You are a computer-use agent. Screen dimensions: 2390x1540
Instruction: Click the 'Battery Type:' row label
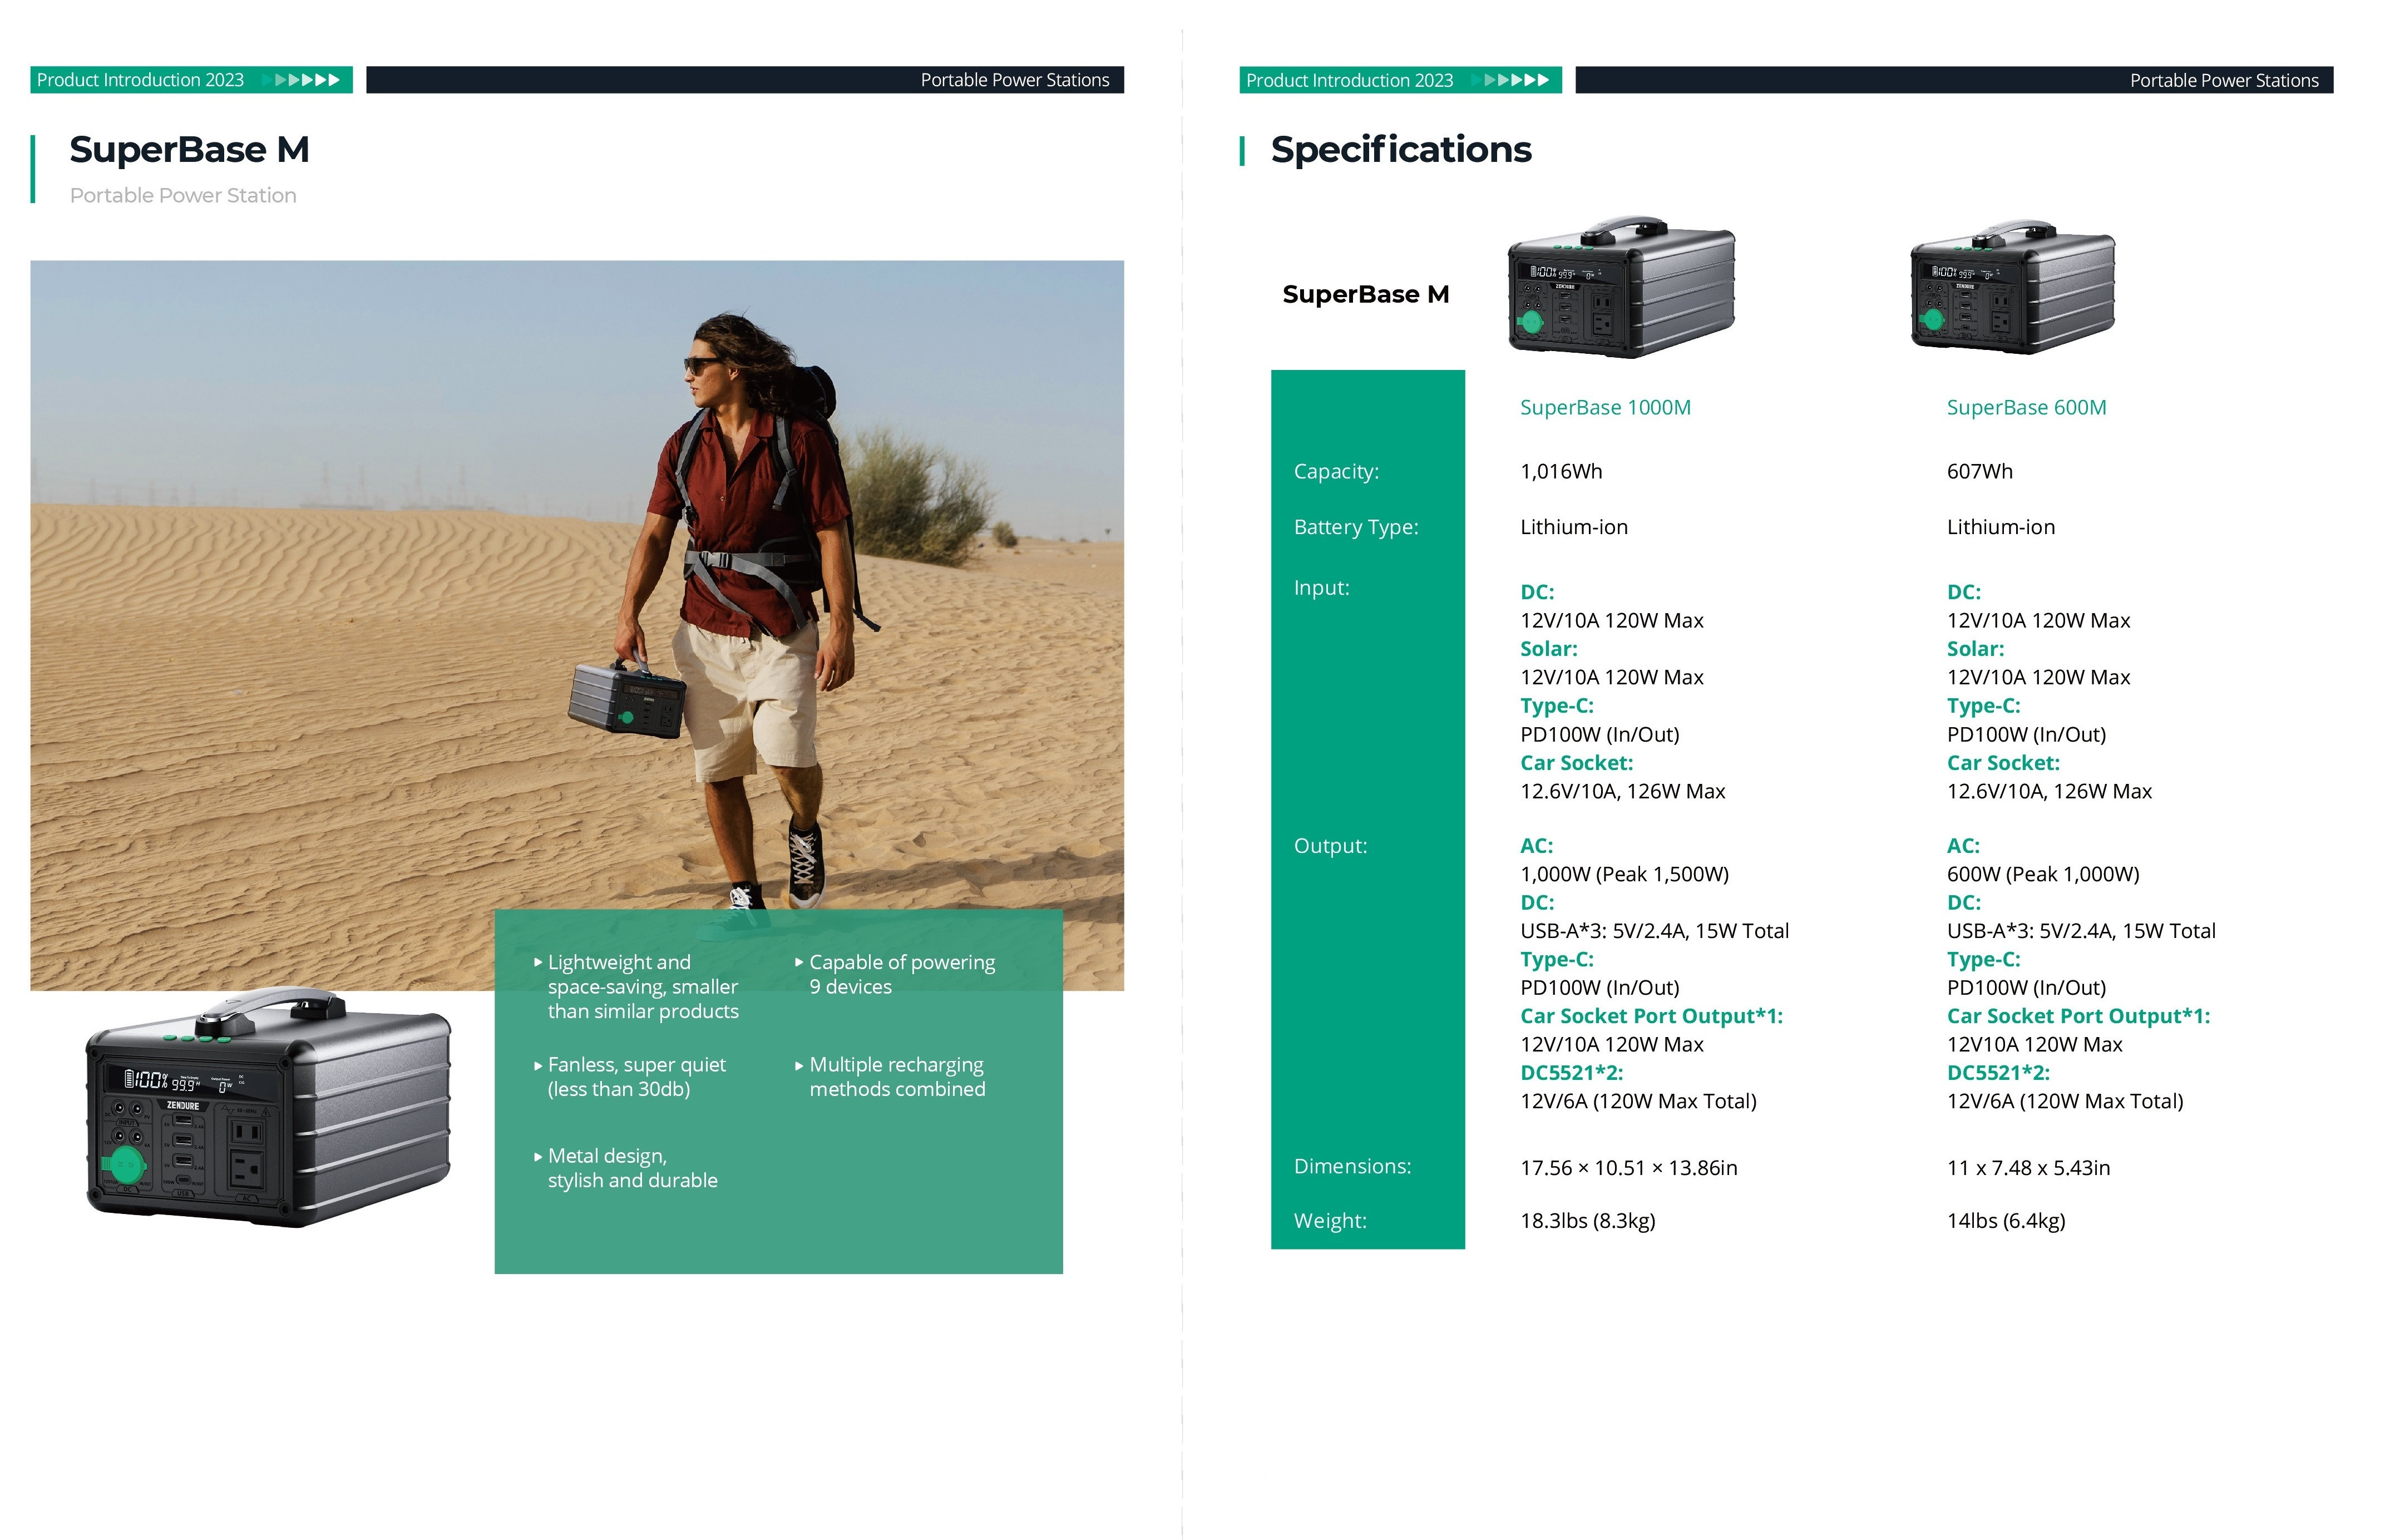pyautogui.click(x=1356, y=528)
